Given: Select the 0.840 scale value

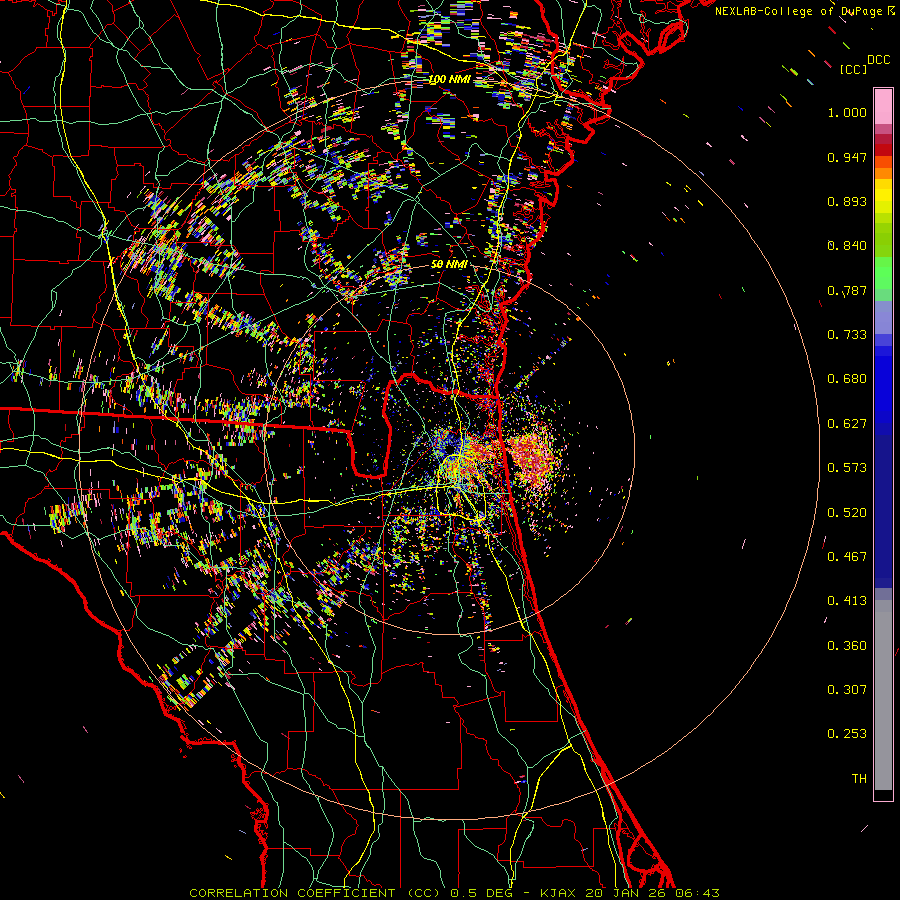Looking at the screenshot, I should point(847,246).
